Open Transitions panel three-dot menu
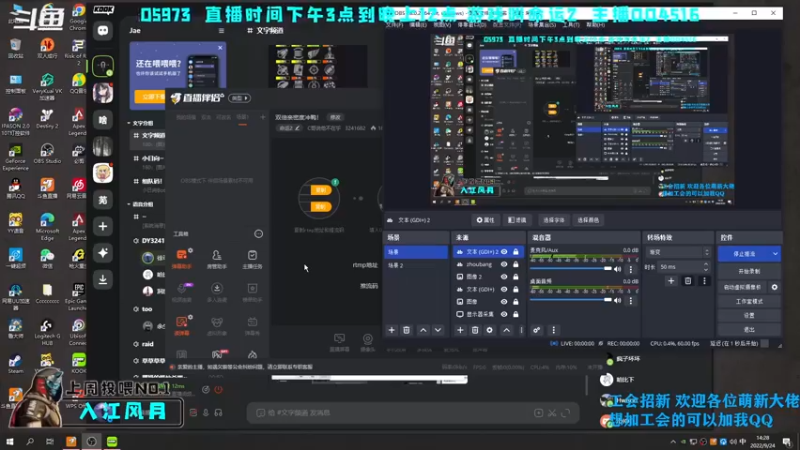Viewport: 800px width, 450px height. 705,281
